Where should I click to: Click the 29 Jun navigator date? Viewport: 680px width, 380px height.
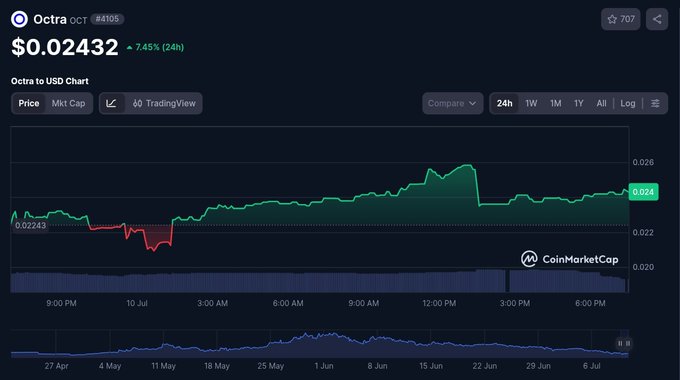538,366
